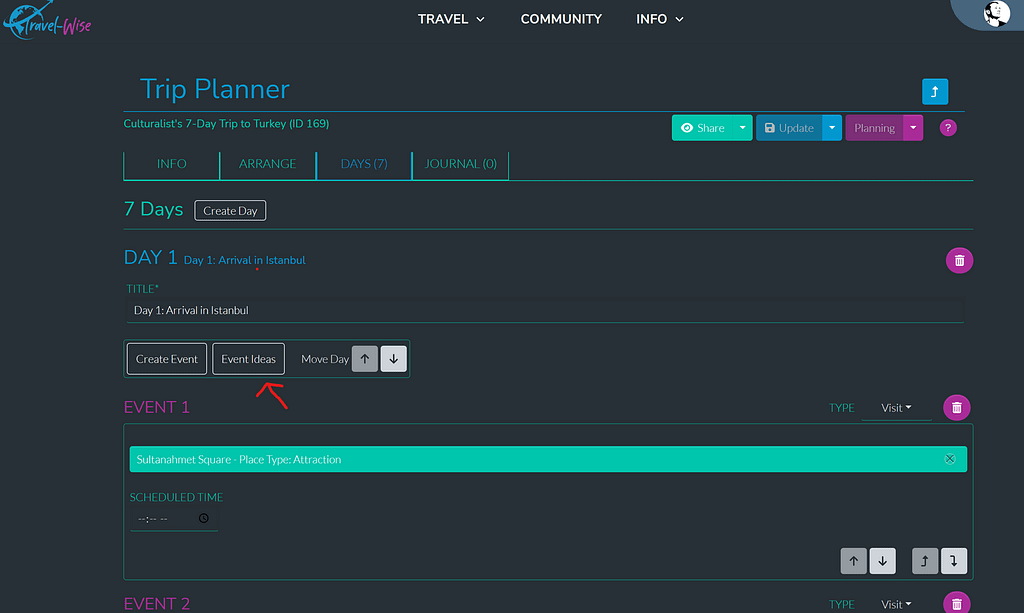
Task: Click the blue jump-to-top arrow icon
Action: pos(934,92)
